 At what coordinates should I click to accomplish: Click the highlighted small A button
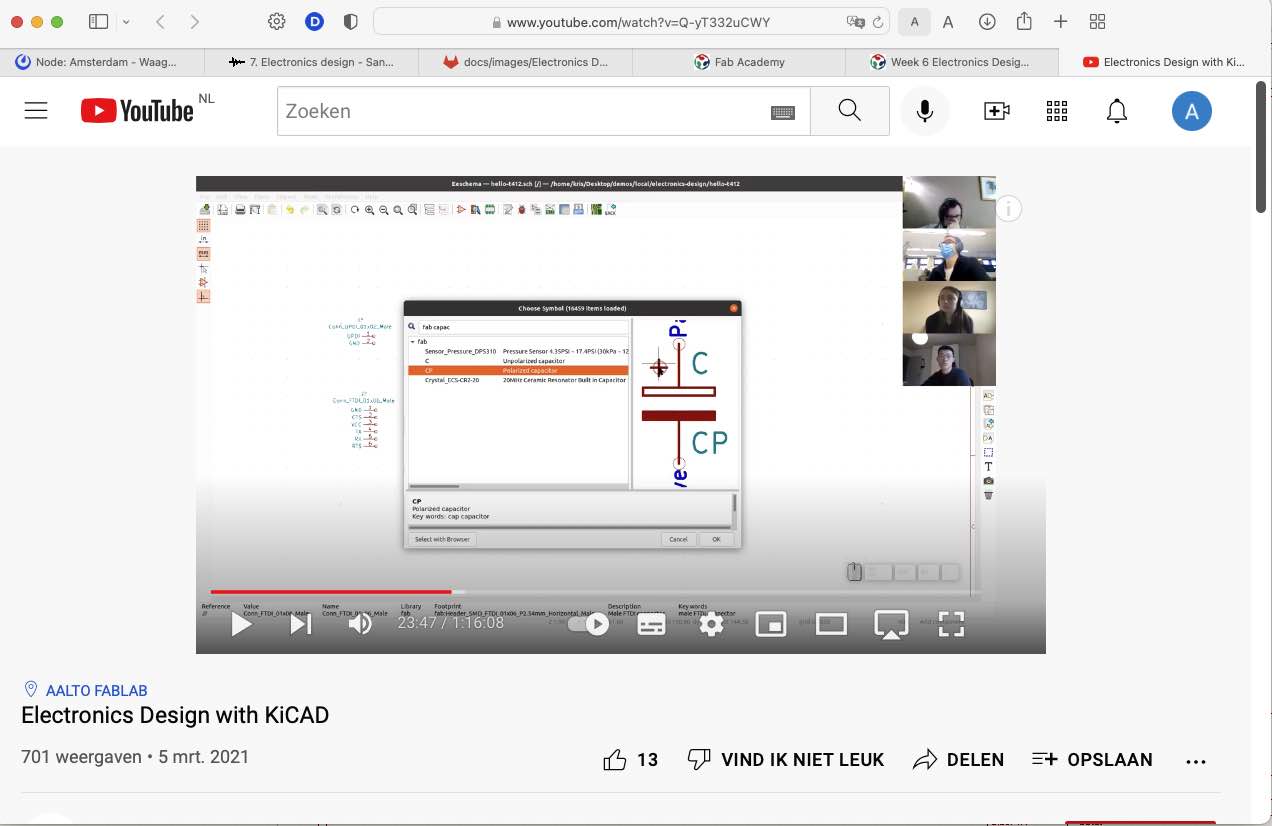914,22
